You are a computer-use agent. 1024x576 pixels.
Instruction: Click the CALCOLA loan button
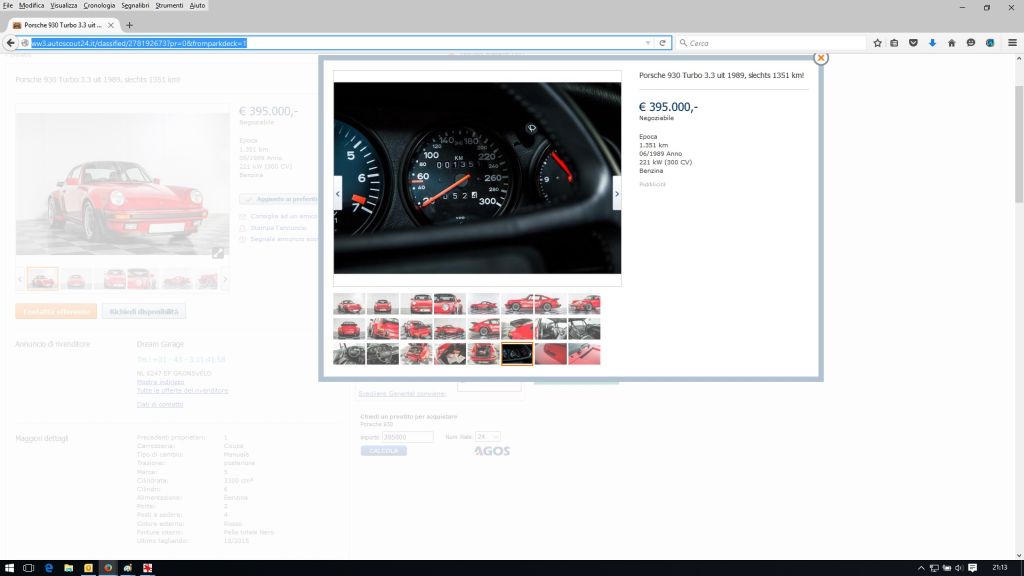pos(383,451)
